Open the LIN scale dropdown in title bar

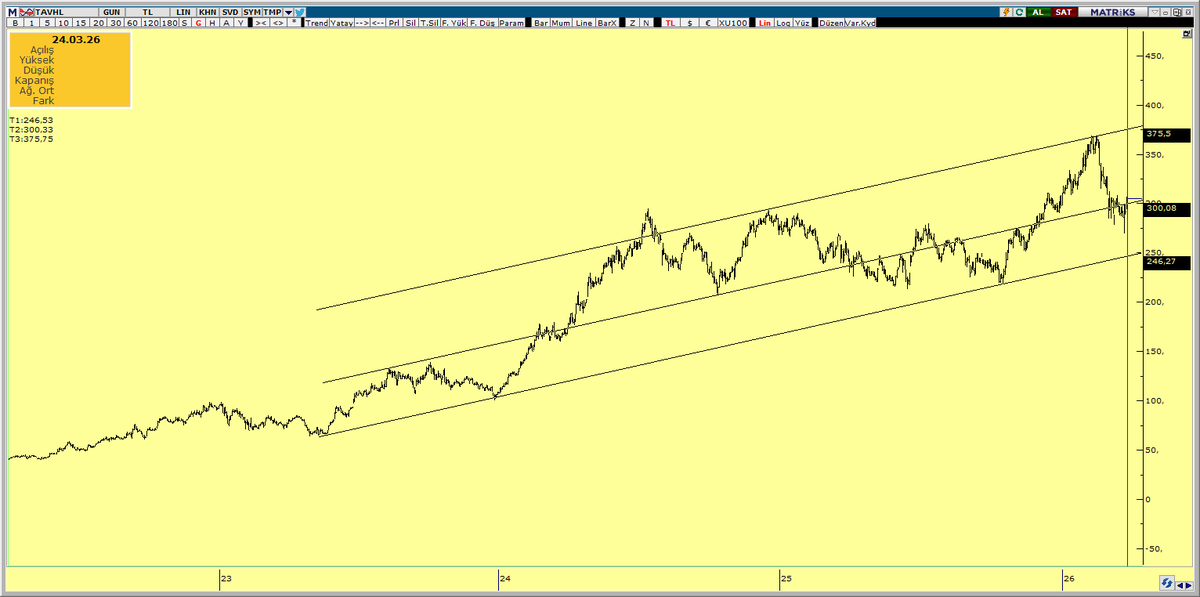click(183, 12)
